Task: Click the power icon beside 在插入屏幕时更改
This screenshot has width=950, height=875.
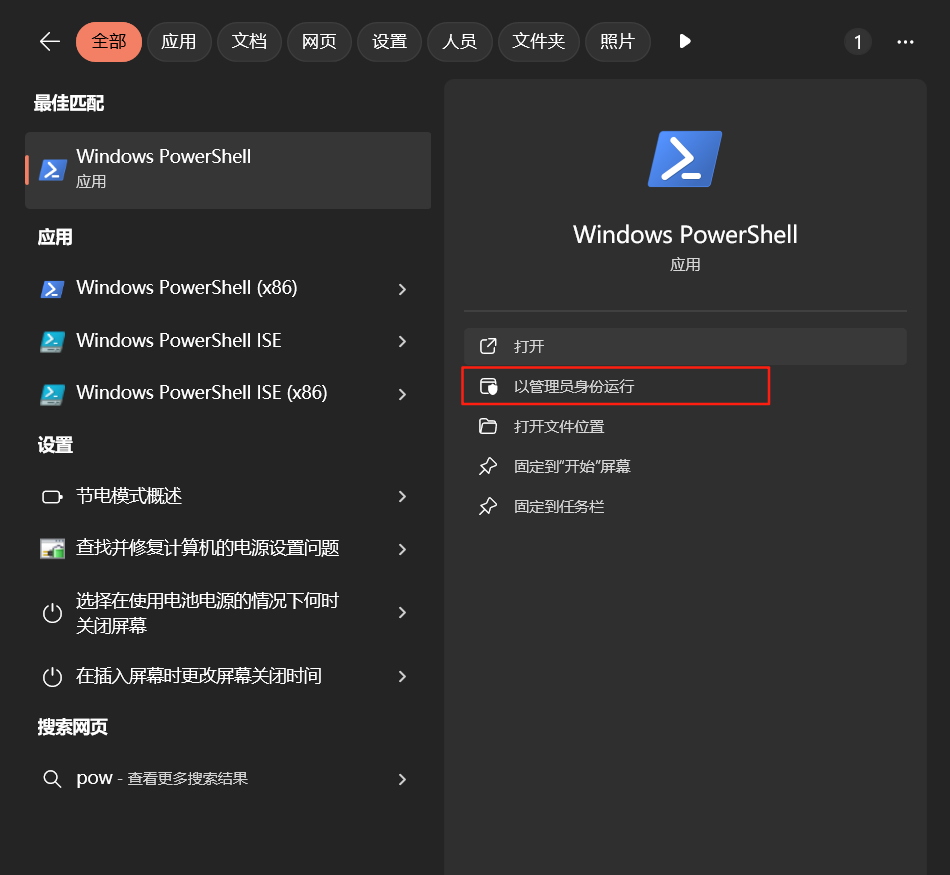Action: (53, 677)
